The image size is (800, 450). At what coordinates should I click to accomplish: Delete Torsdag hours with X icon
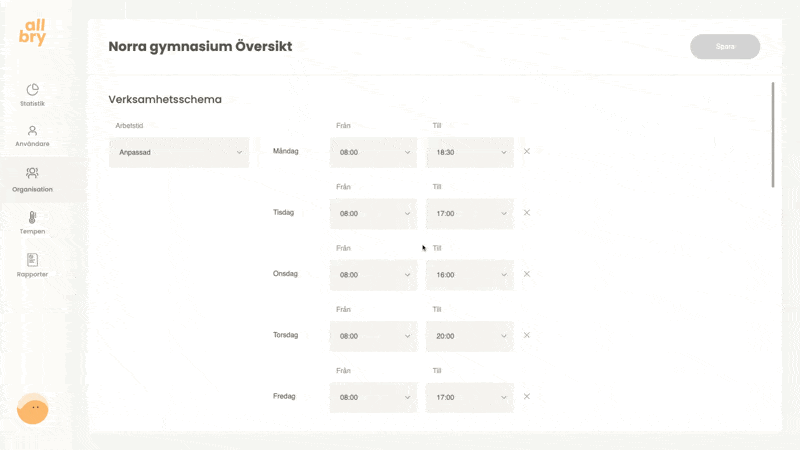tap(527, 335)
